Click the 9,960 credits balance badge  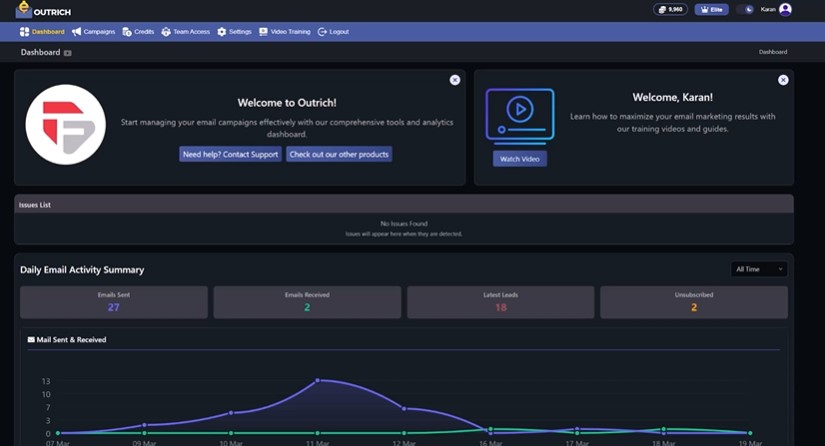[x=670, y=9]
